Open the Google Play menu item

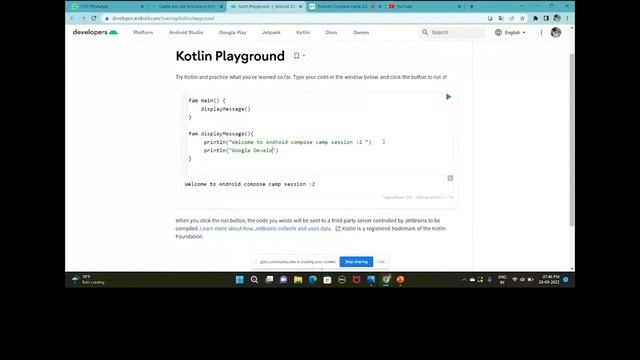(x=232, y=32)
